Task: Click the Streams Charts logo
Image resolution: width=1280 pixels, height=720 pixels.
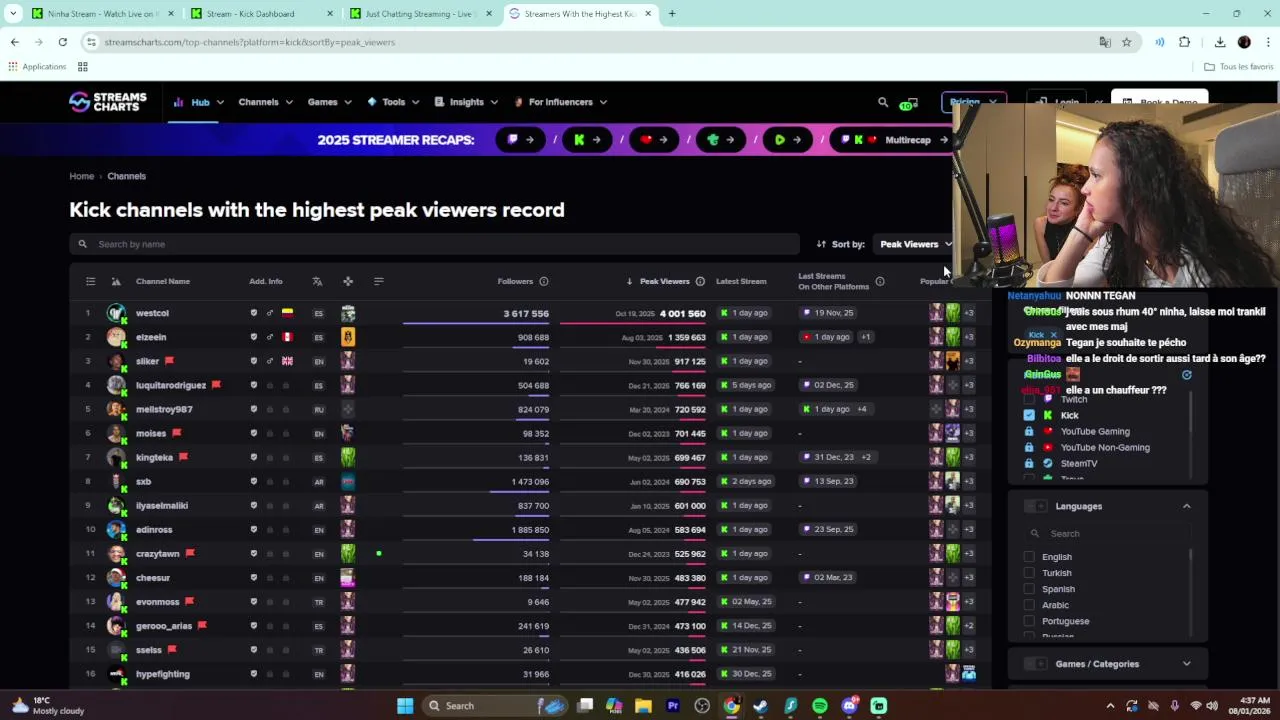Action: [x=108, y=102]
